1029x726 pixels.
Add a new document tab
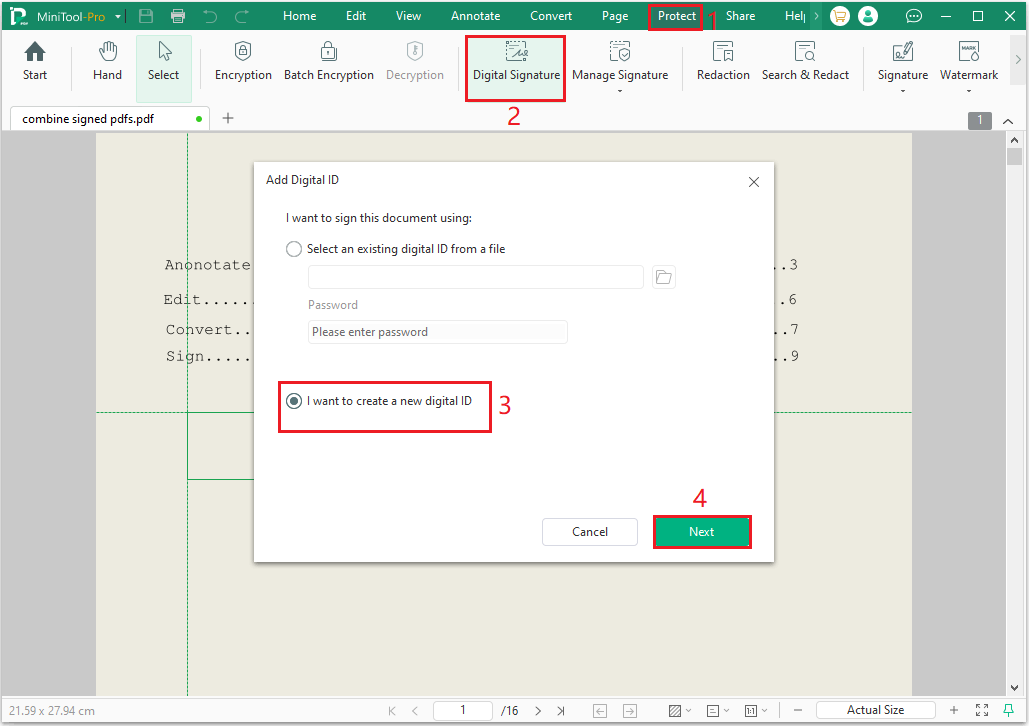[228, 118]
